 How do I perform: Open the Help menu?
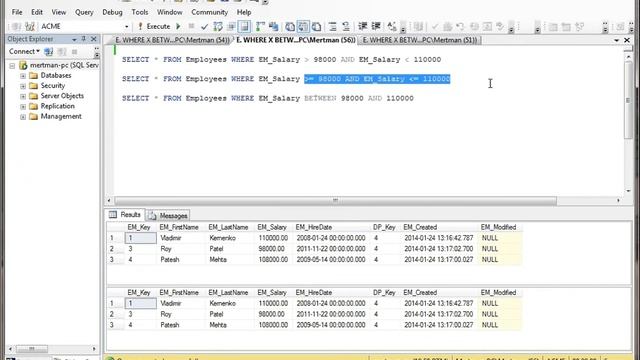coord(244,12)
